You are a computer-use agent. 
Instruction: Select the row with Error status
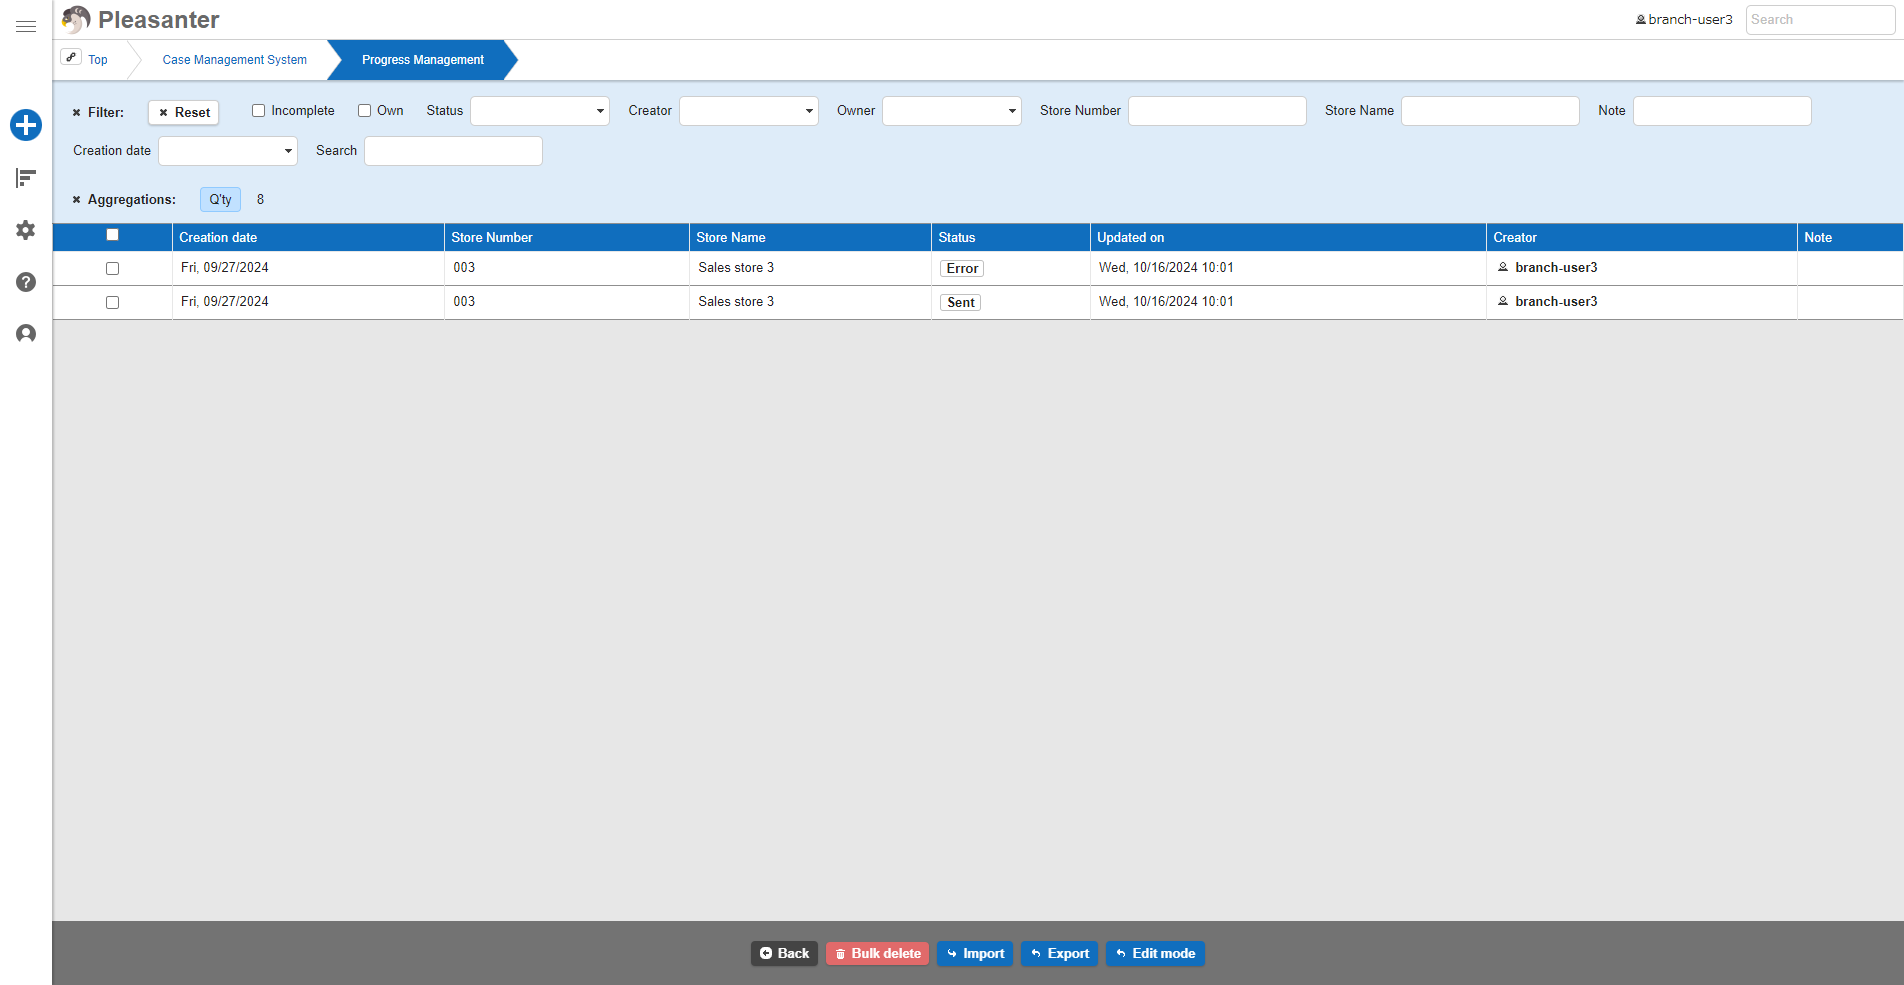tap(112, 269)
